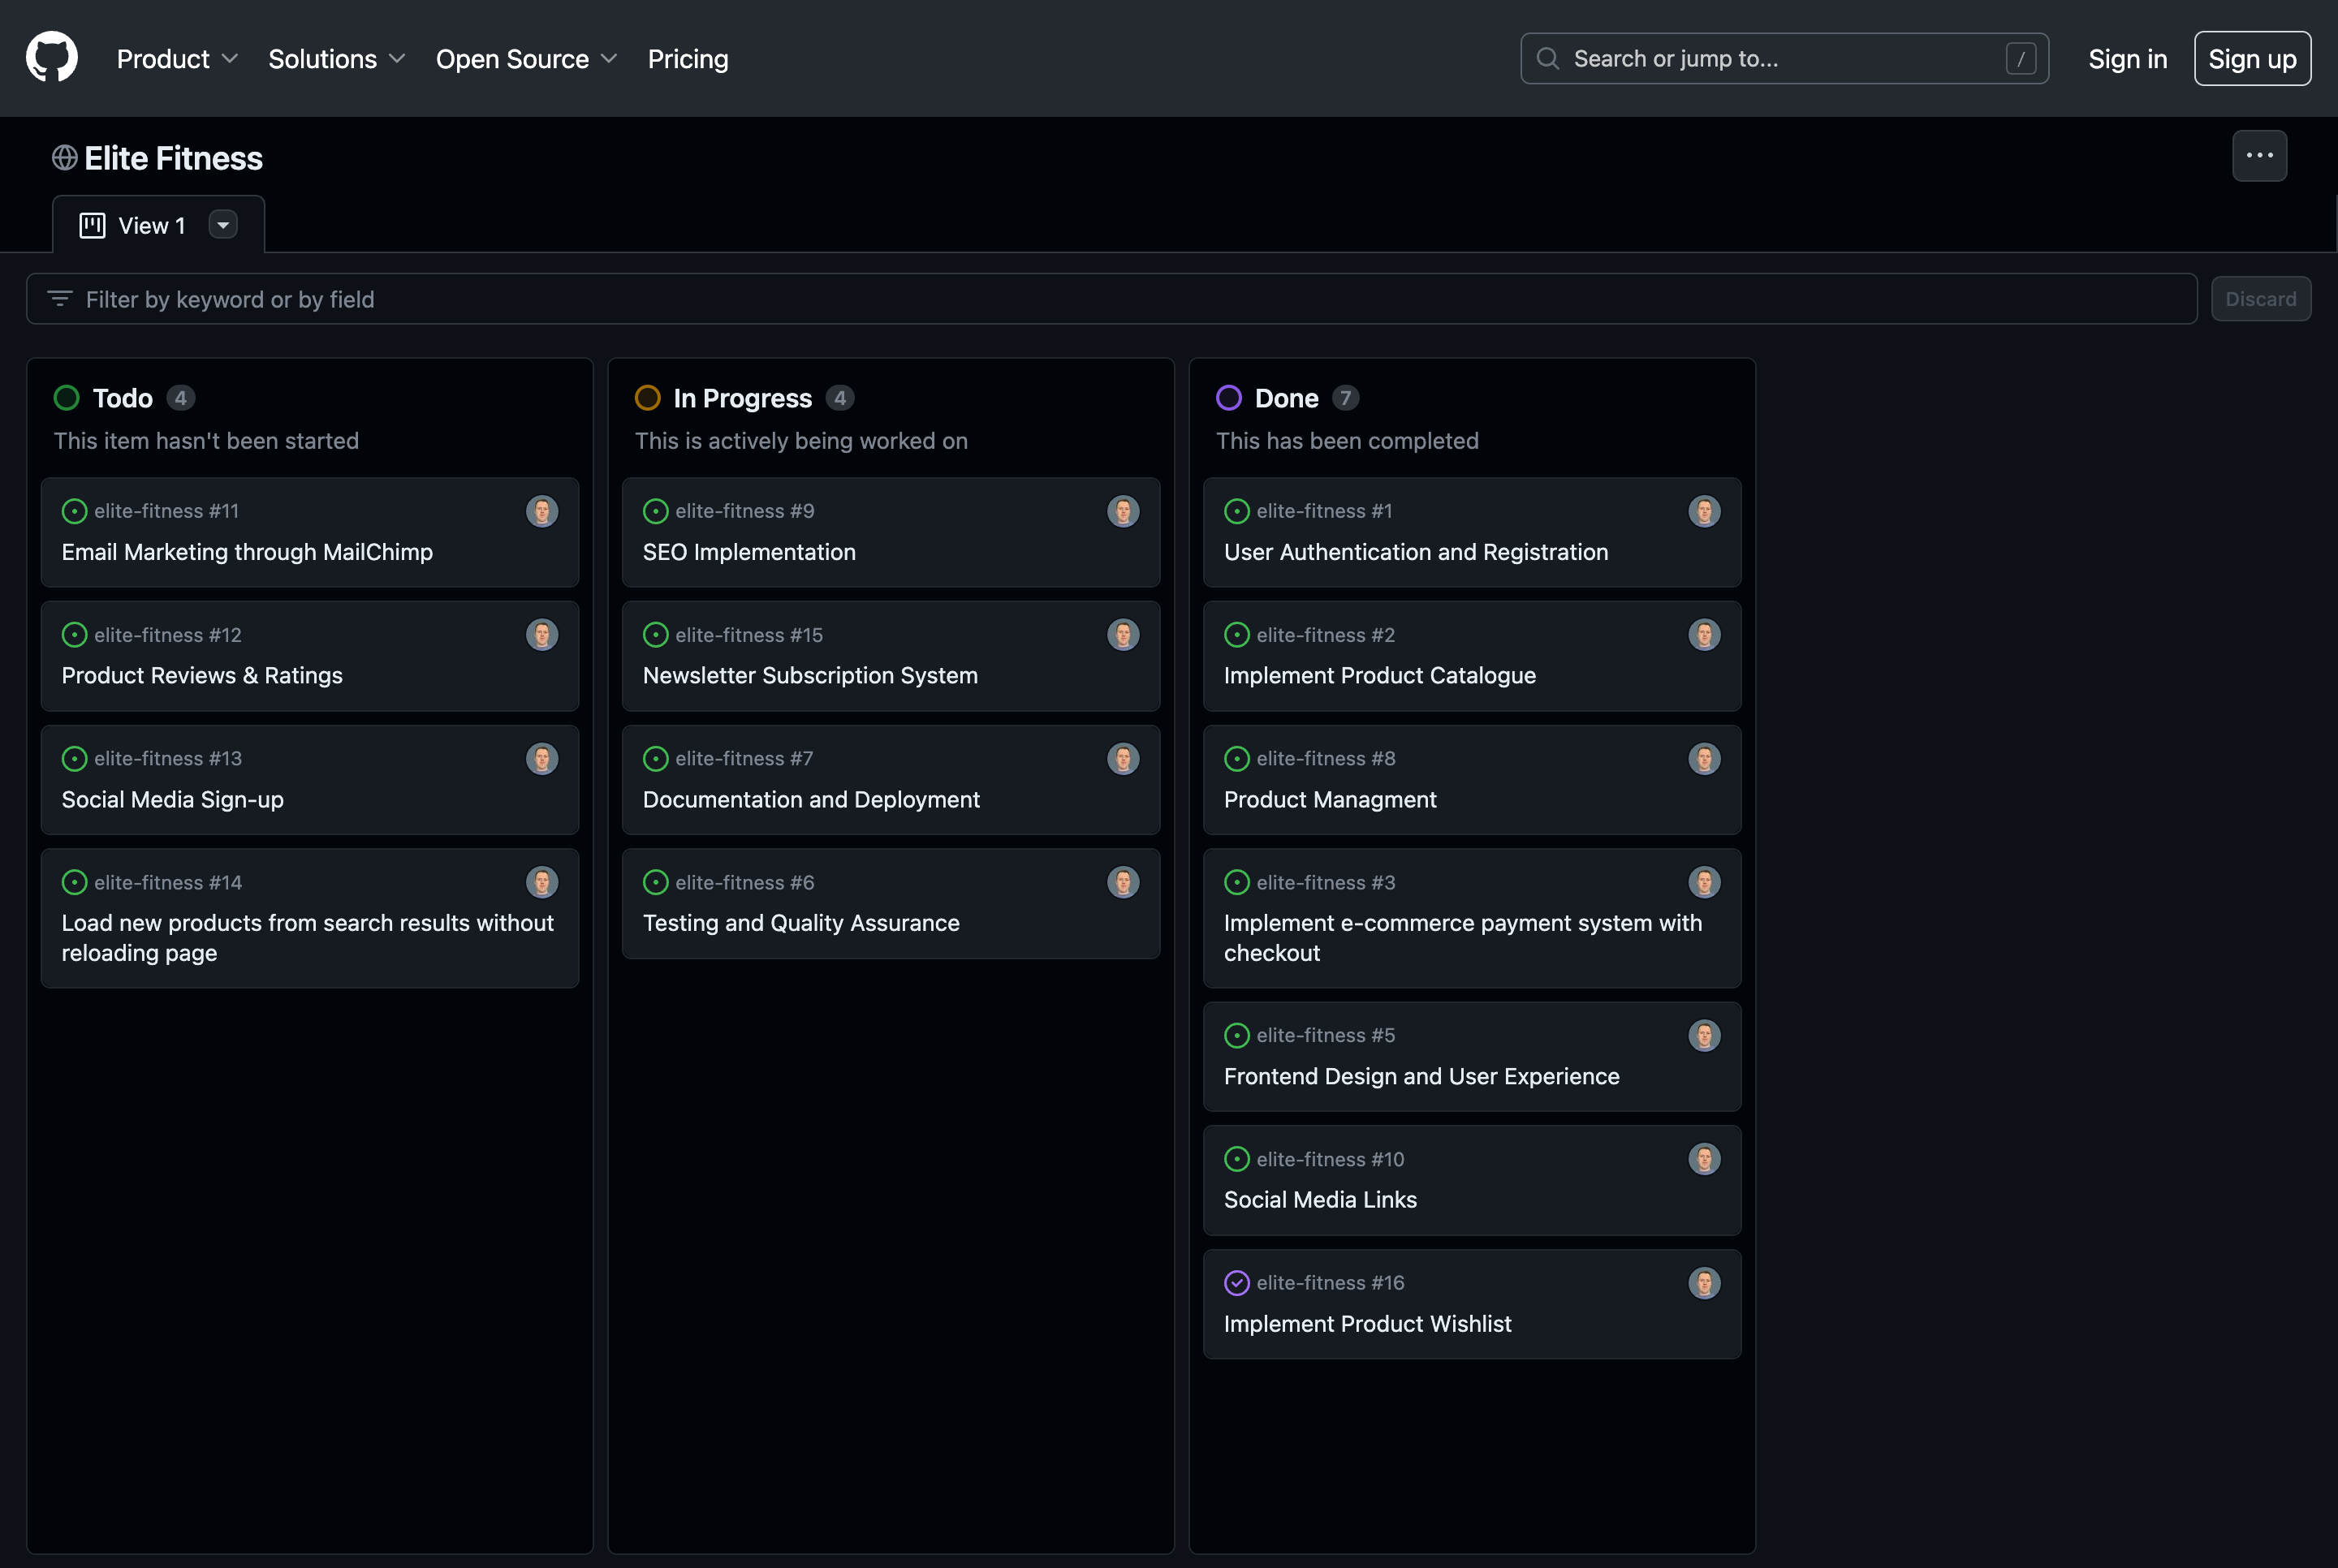The height and width of the screenshot is (1568, 2338).
Task: Click the elite-fitness #10 label
Action: pyautogui.click(x=1330, y=1159)
